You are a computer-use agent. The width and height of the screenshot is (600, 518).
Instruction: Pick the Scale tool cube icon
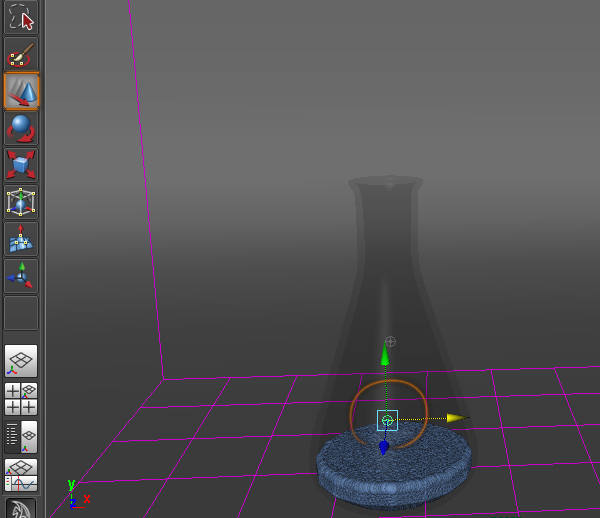pos(21,164)
